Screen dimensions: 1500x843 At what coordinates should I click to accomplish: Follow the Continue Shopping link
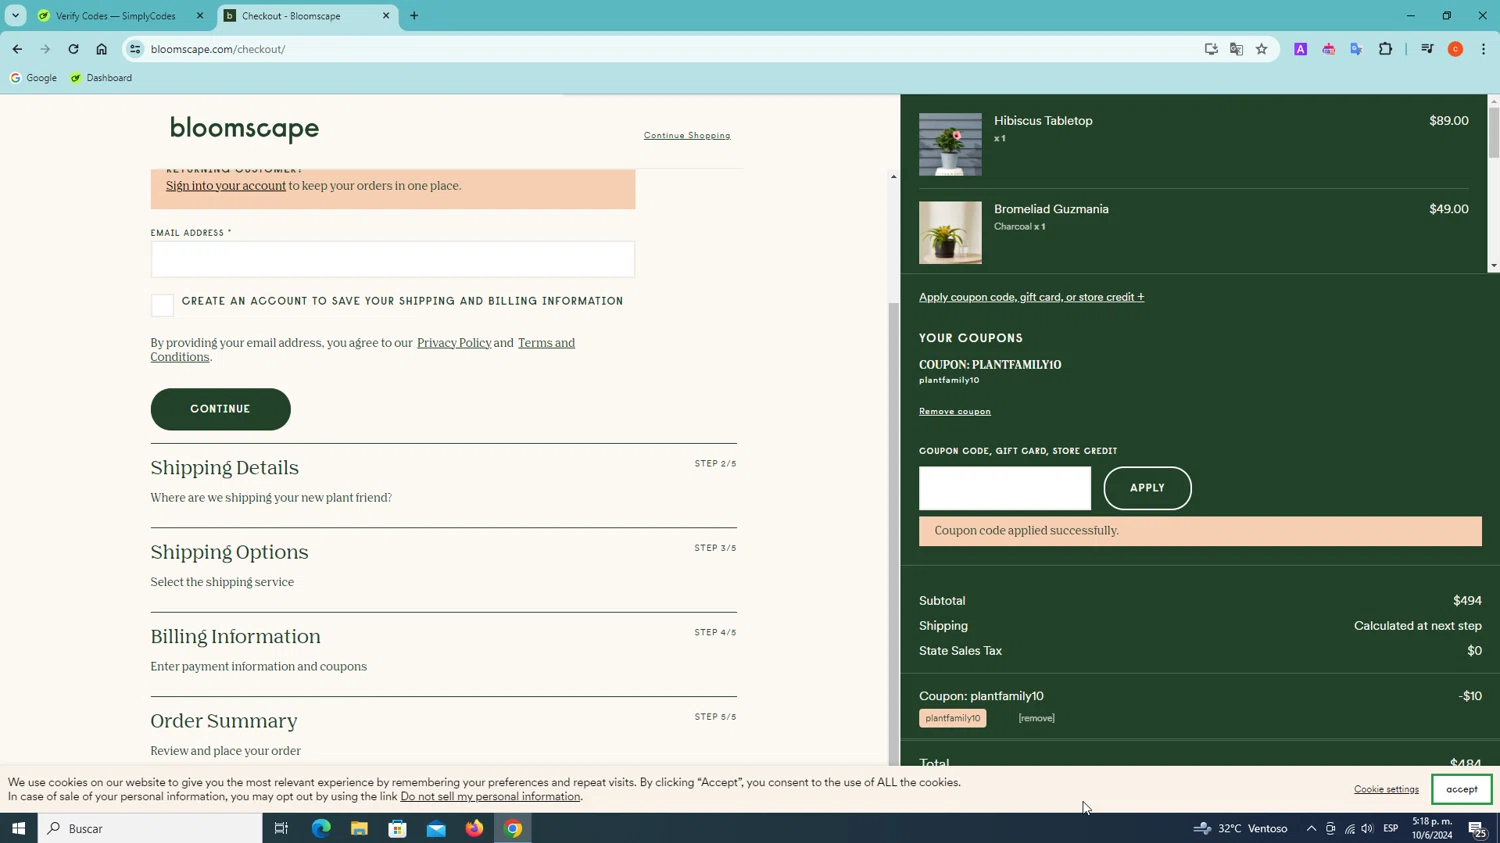click(687, 135)
